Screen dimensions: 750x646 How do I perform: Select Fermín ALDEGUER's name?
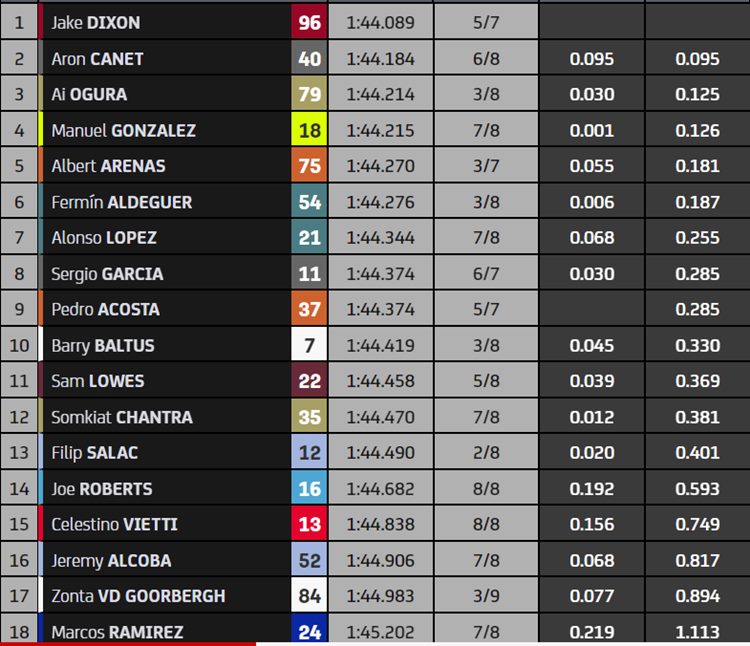tap(121, 202)
